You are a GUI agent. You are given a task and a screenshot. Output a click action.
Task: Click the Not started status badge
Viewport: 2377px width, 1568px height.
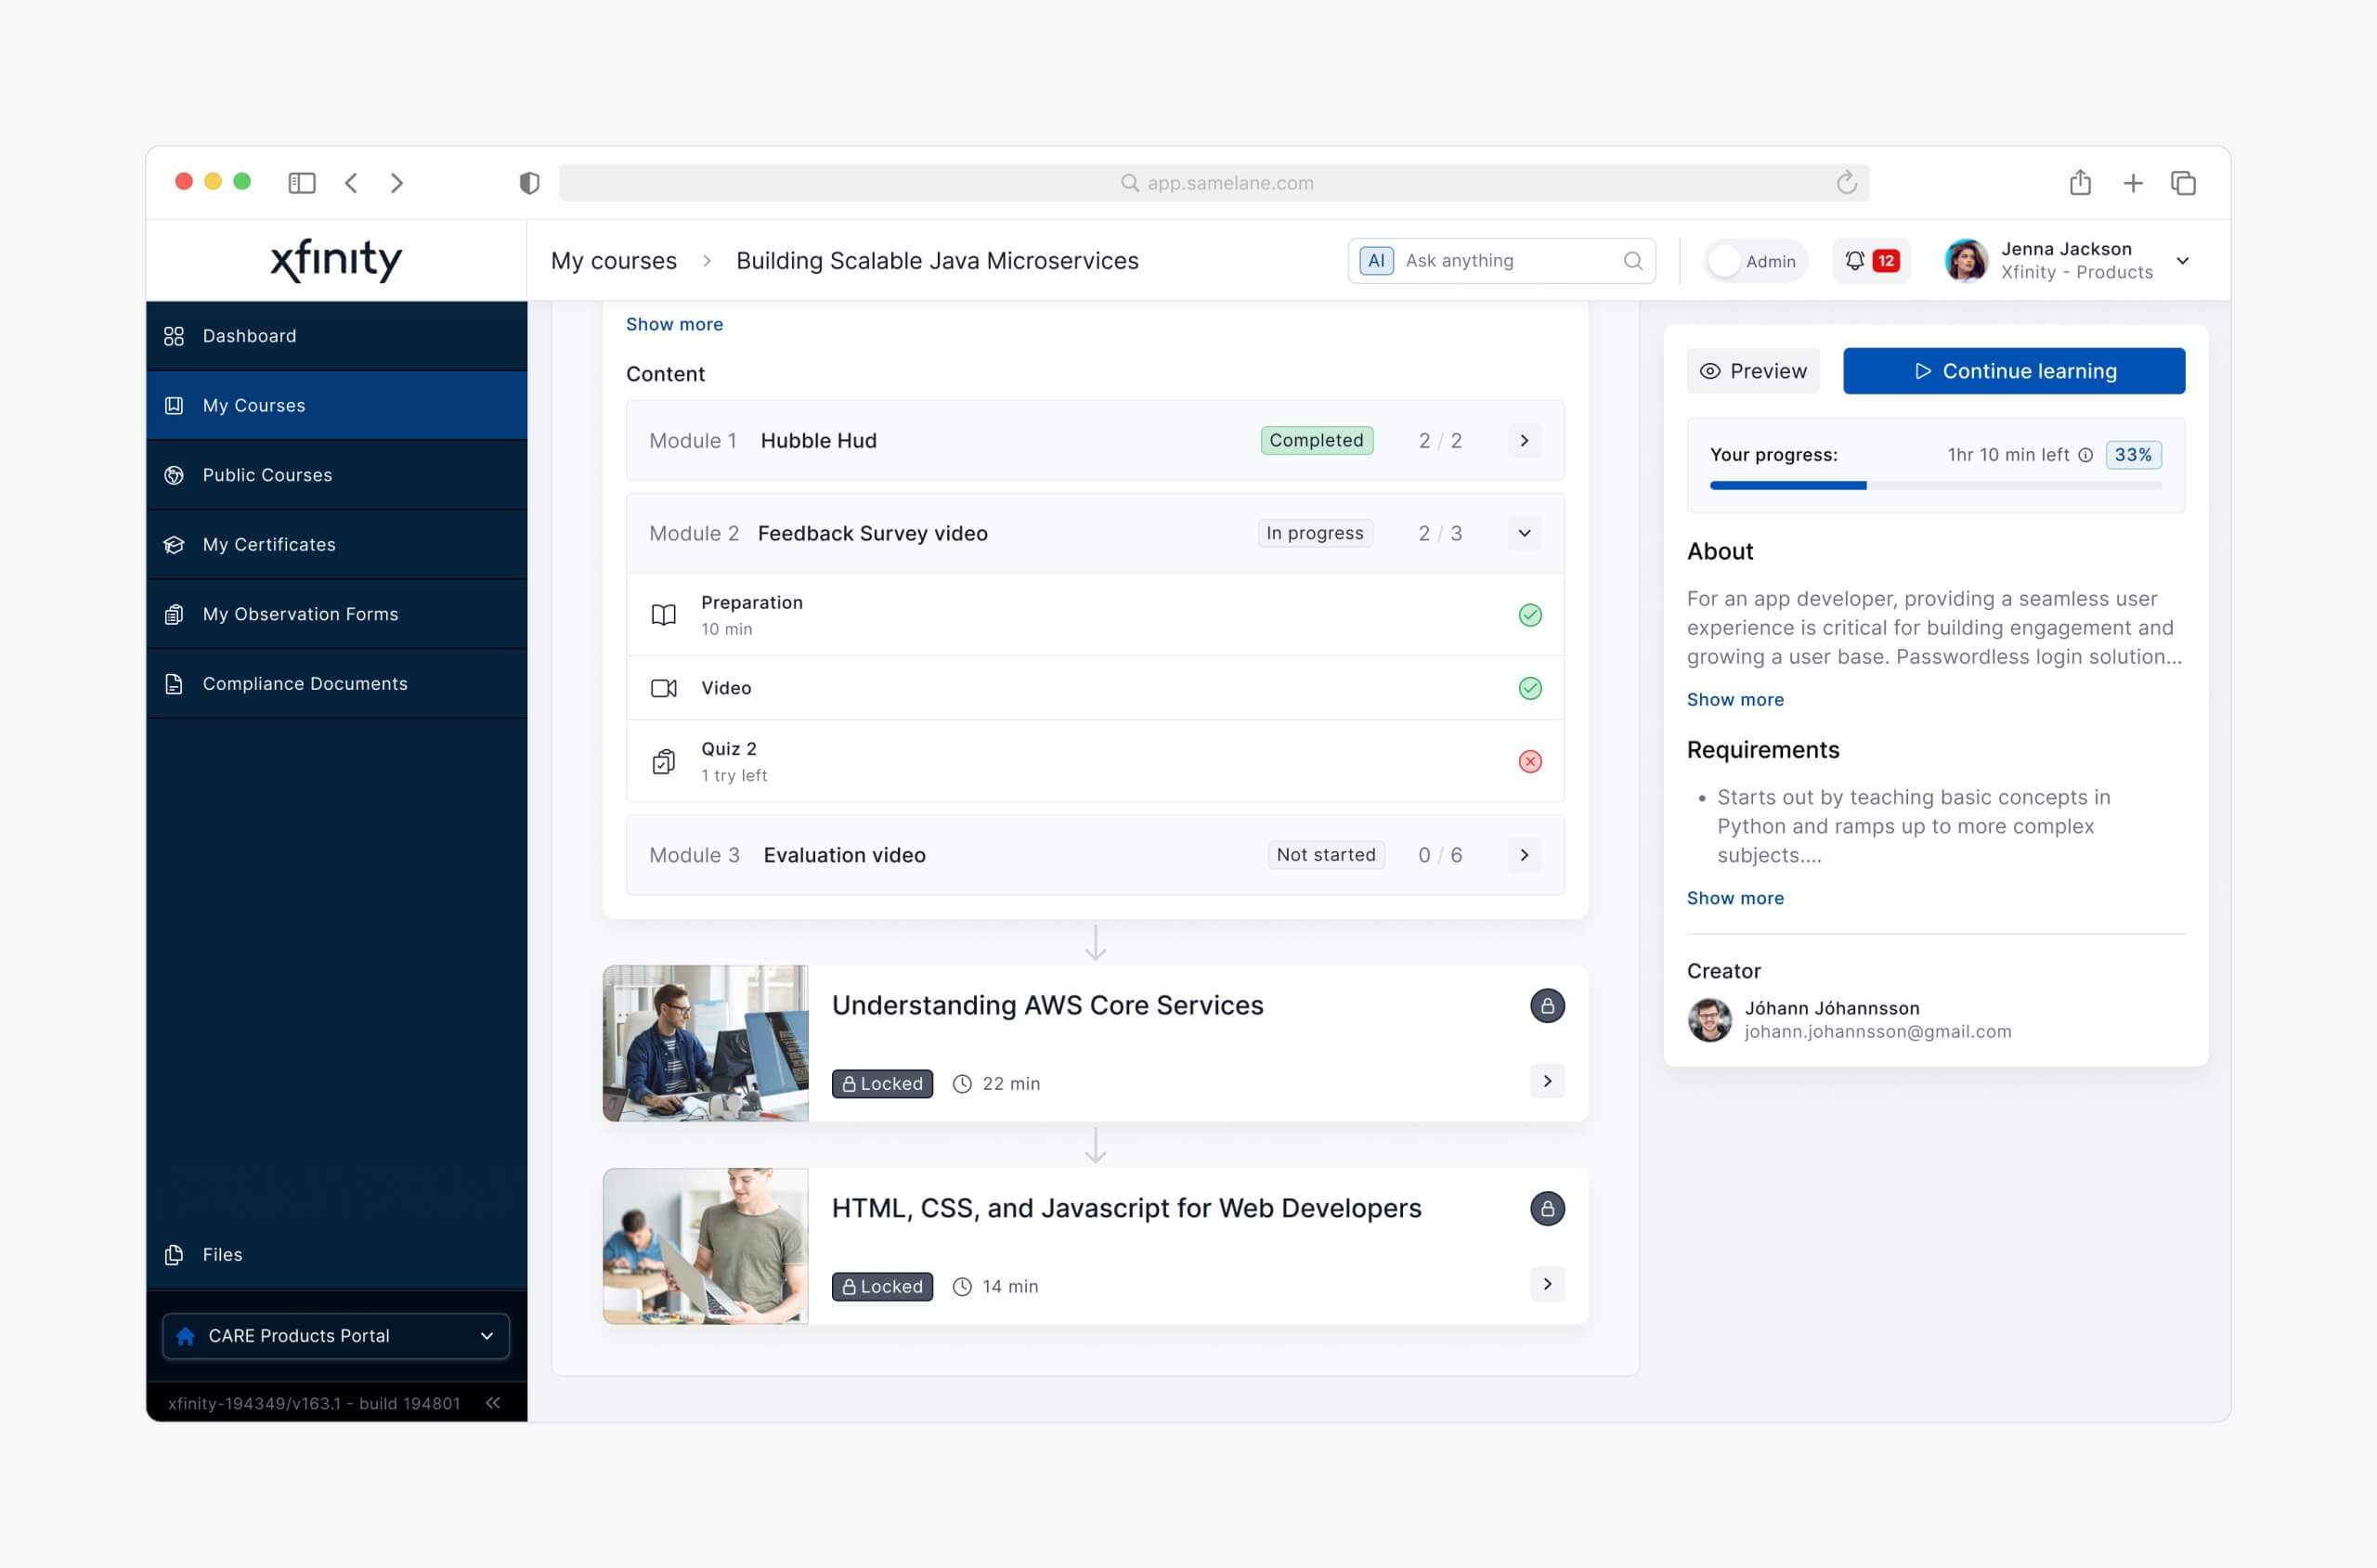[x=1325, y=856]
